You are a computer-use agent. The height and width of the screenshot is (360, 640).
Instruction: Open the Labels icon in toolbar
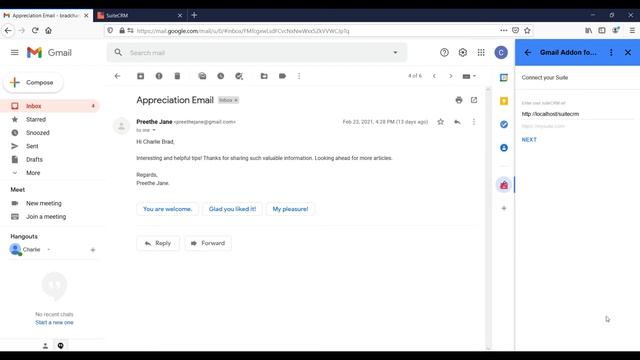pyautogui.click(x=282, y=76)
